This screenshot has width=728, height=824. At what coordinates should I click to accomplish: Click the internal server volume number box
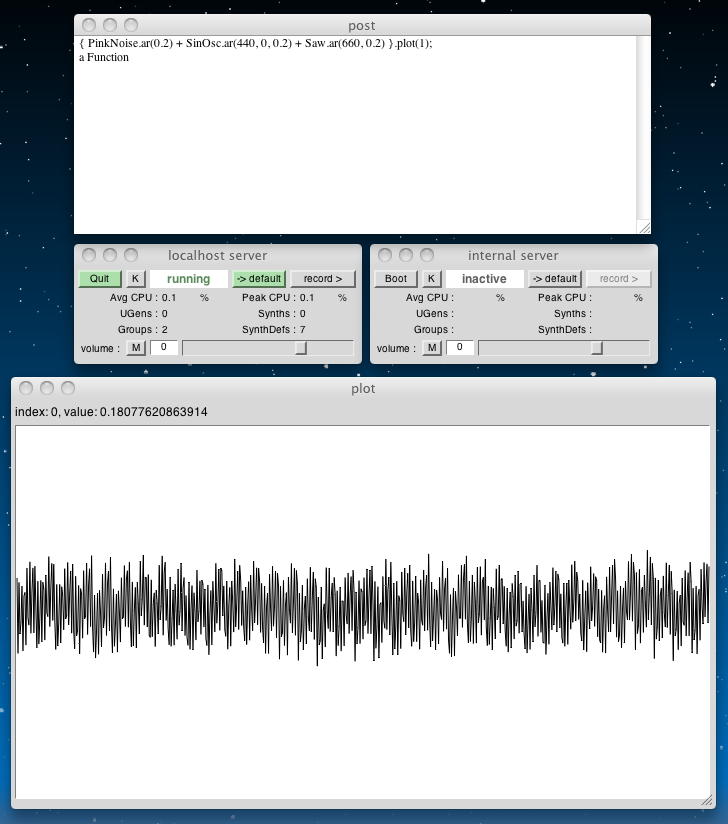460,347
